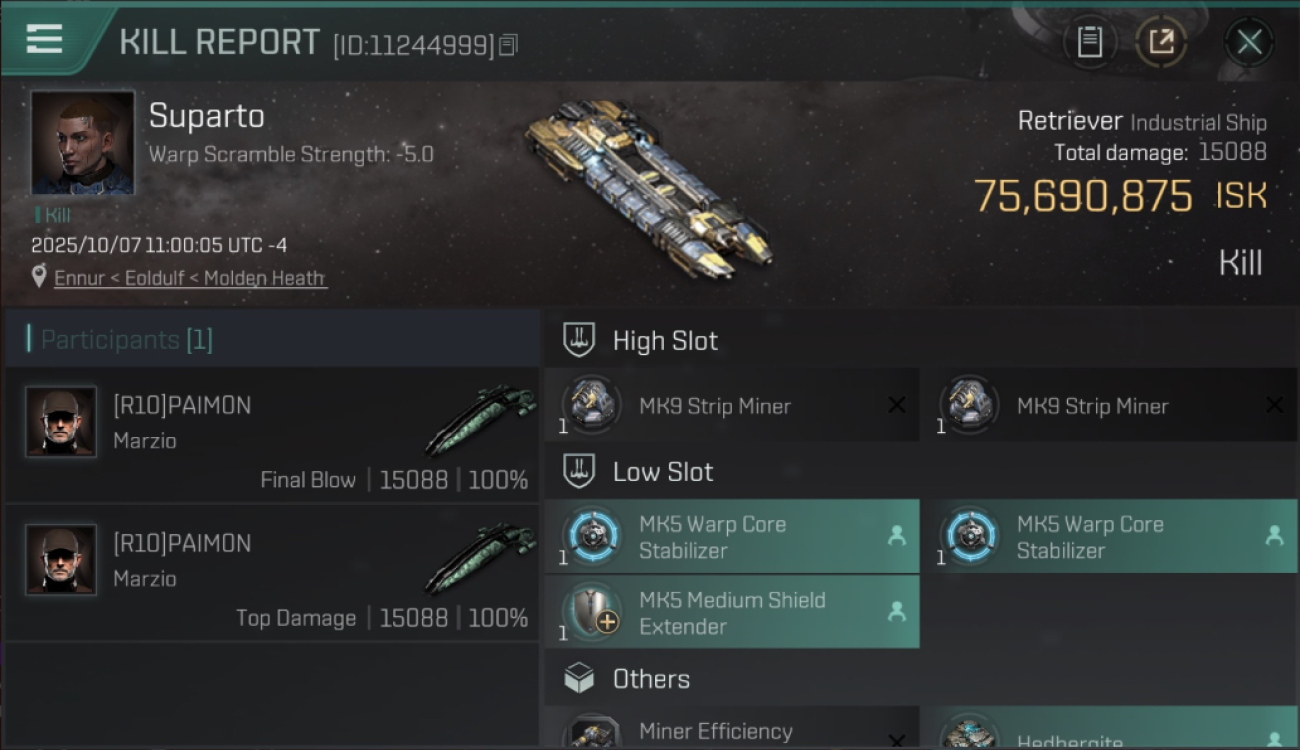Copy the kill report ID
The height and width of the screenshot is (750, 1300).
[508, 45]
